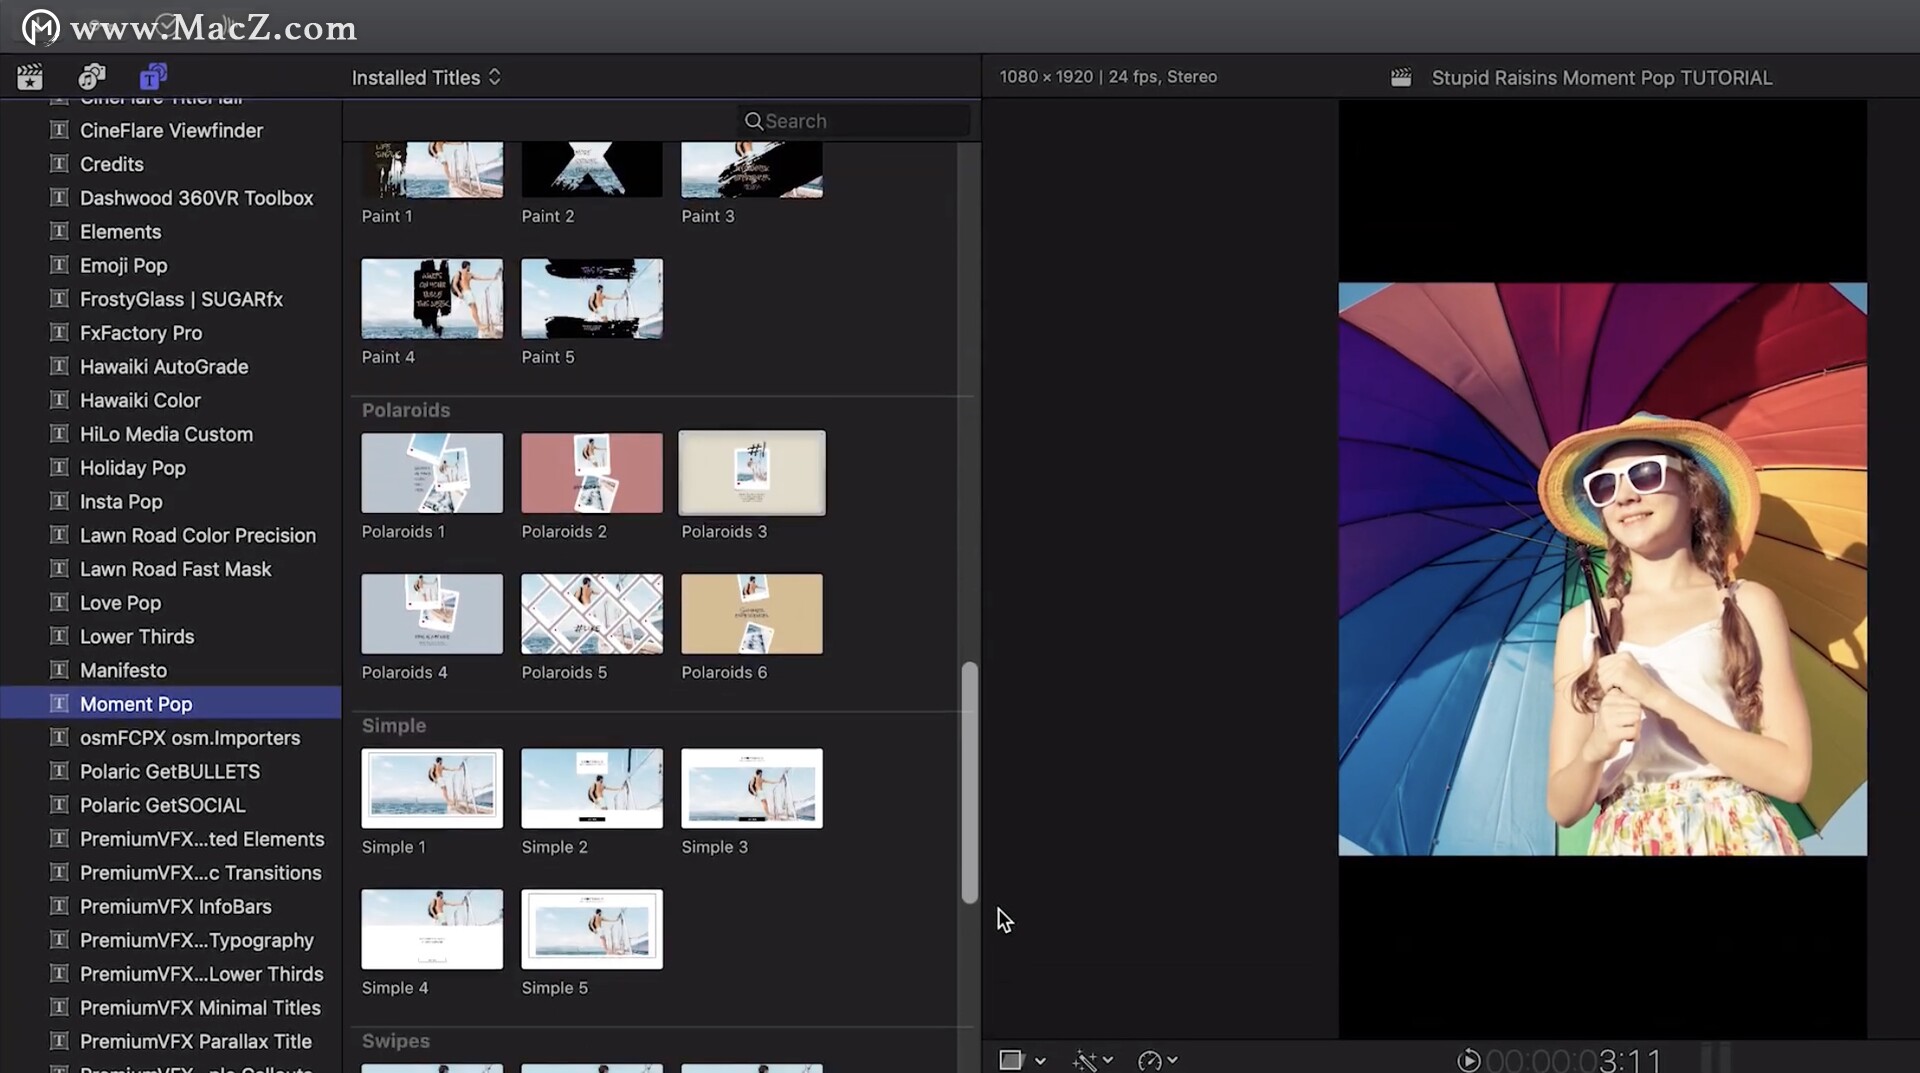Image resolution: width=1920 pixels, height=1073 pixels.
Task: Select the Simple 2 title thumbnail
Action: point(592,788)
